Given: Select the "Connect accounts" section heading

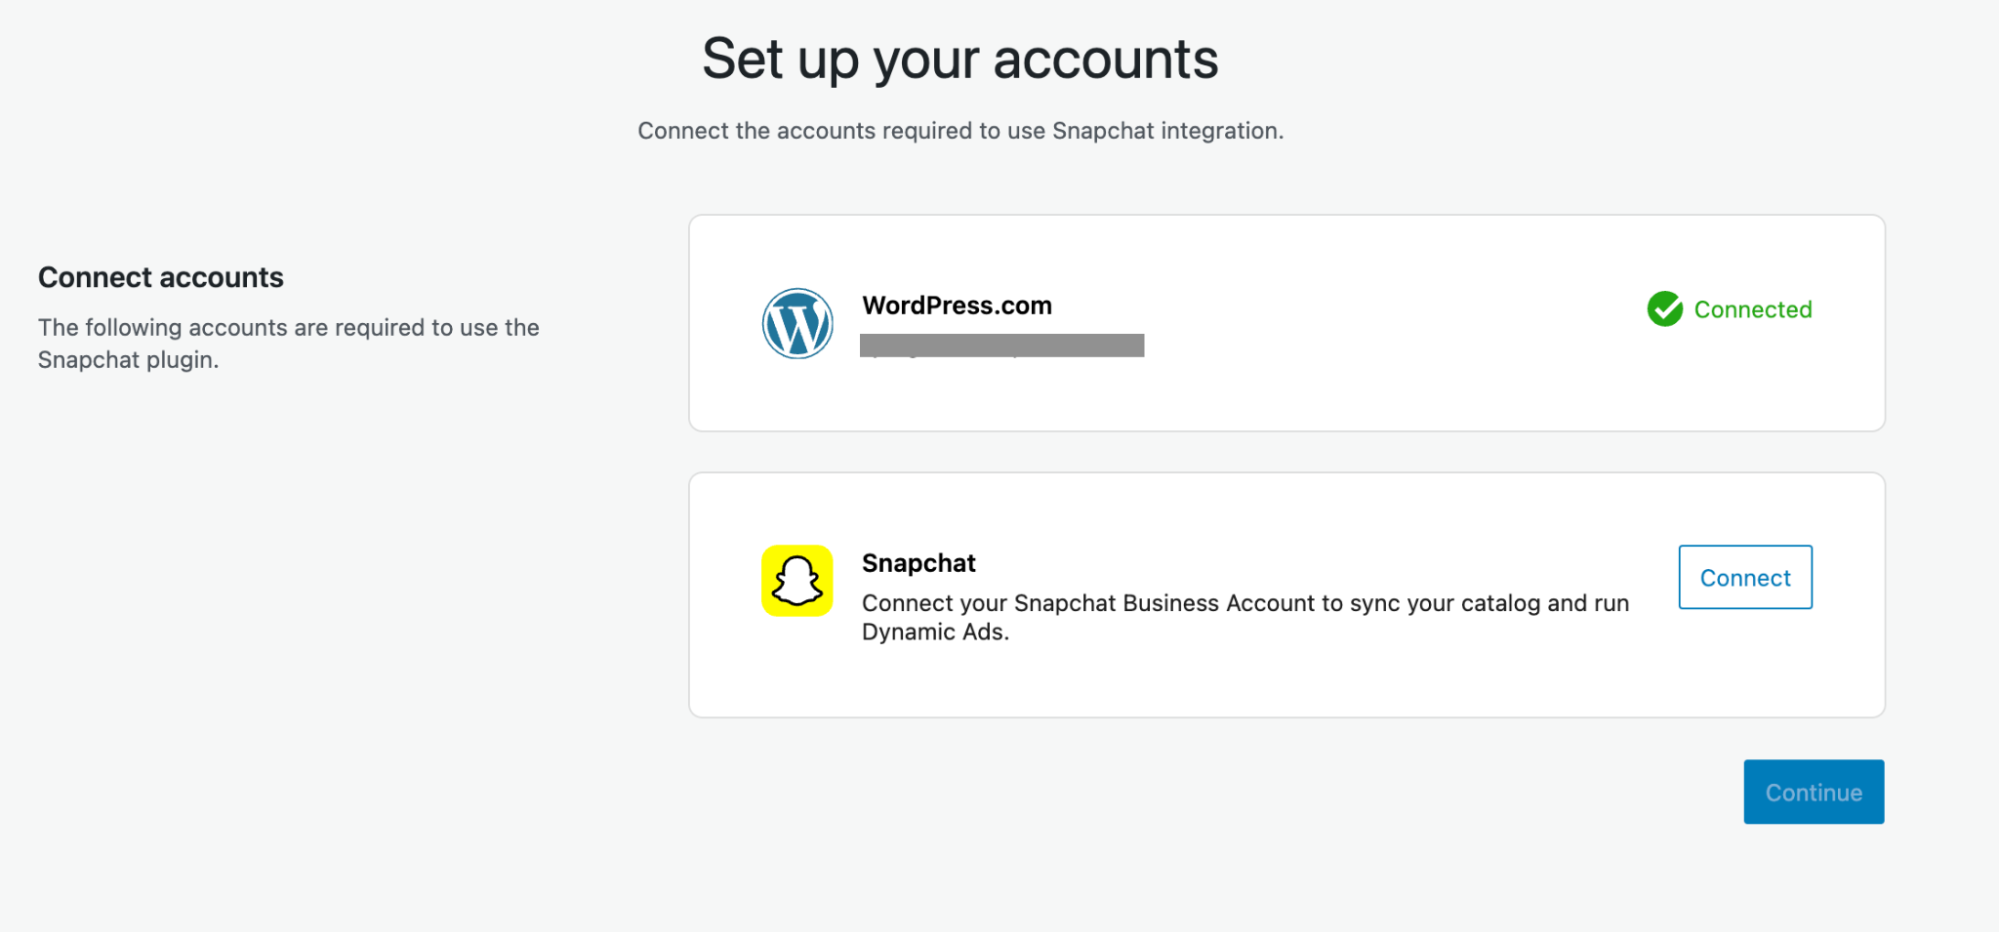Looking at the screenshot, I should [161, 277].
